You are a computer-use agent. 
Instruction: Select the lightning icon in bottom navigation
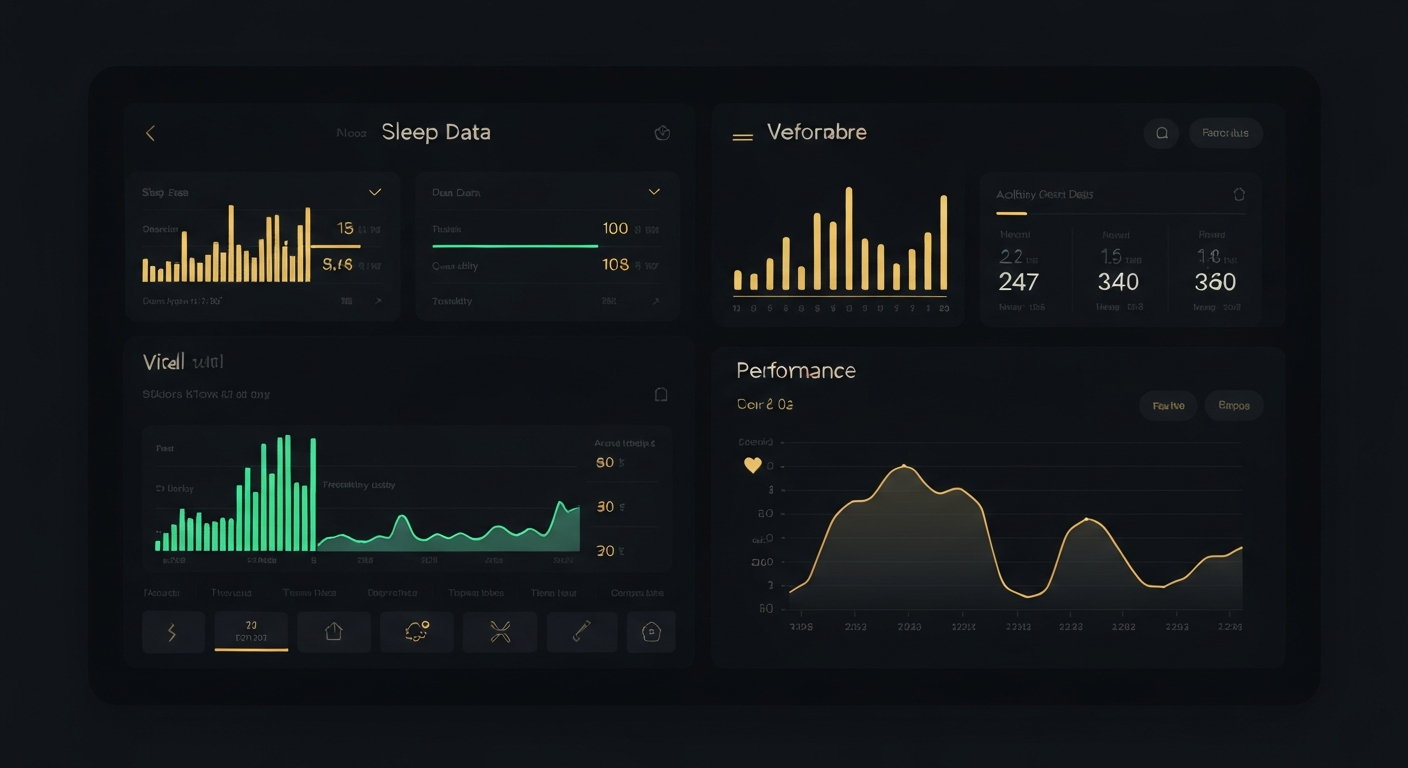pyautogui.click(x=173, y=632)
